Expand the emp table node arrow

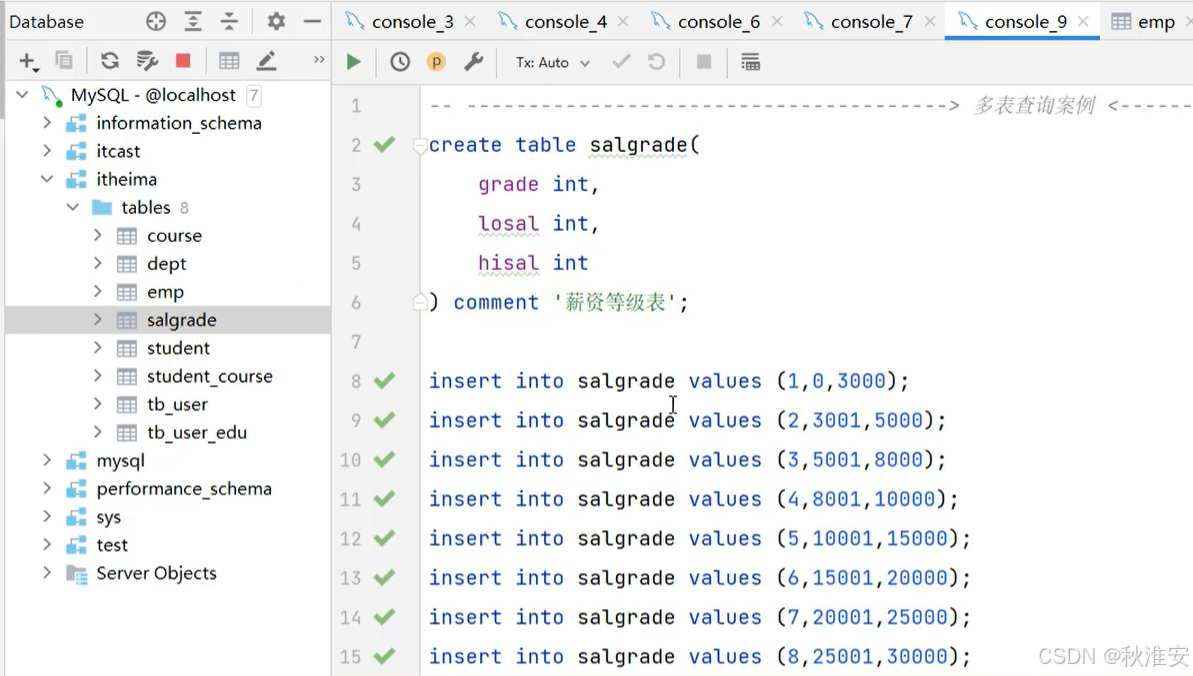point(97,292)
